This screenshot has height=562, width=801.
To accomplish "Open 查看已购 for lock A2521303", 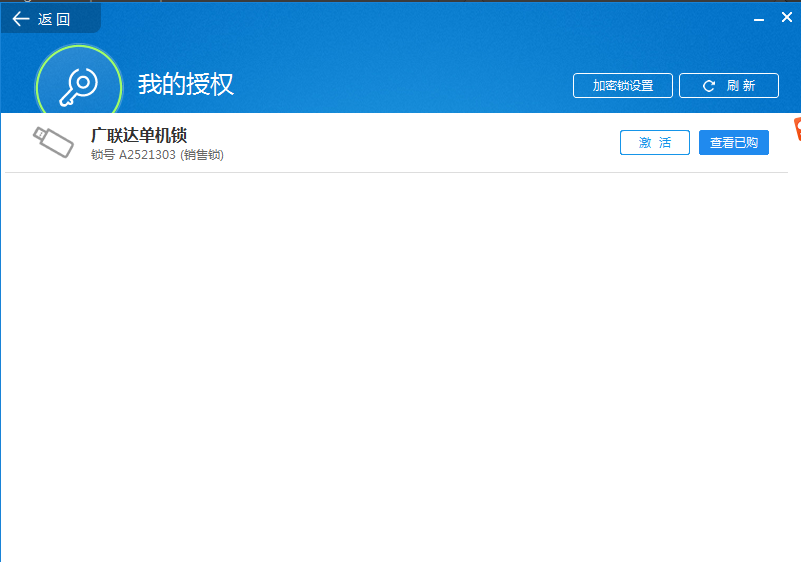I will tap(734, 142).
